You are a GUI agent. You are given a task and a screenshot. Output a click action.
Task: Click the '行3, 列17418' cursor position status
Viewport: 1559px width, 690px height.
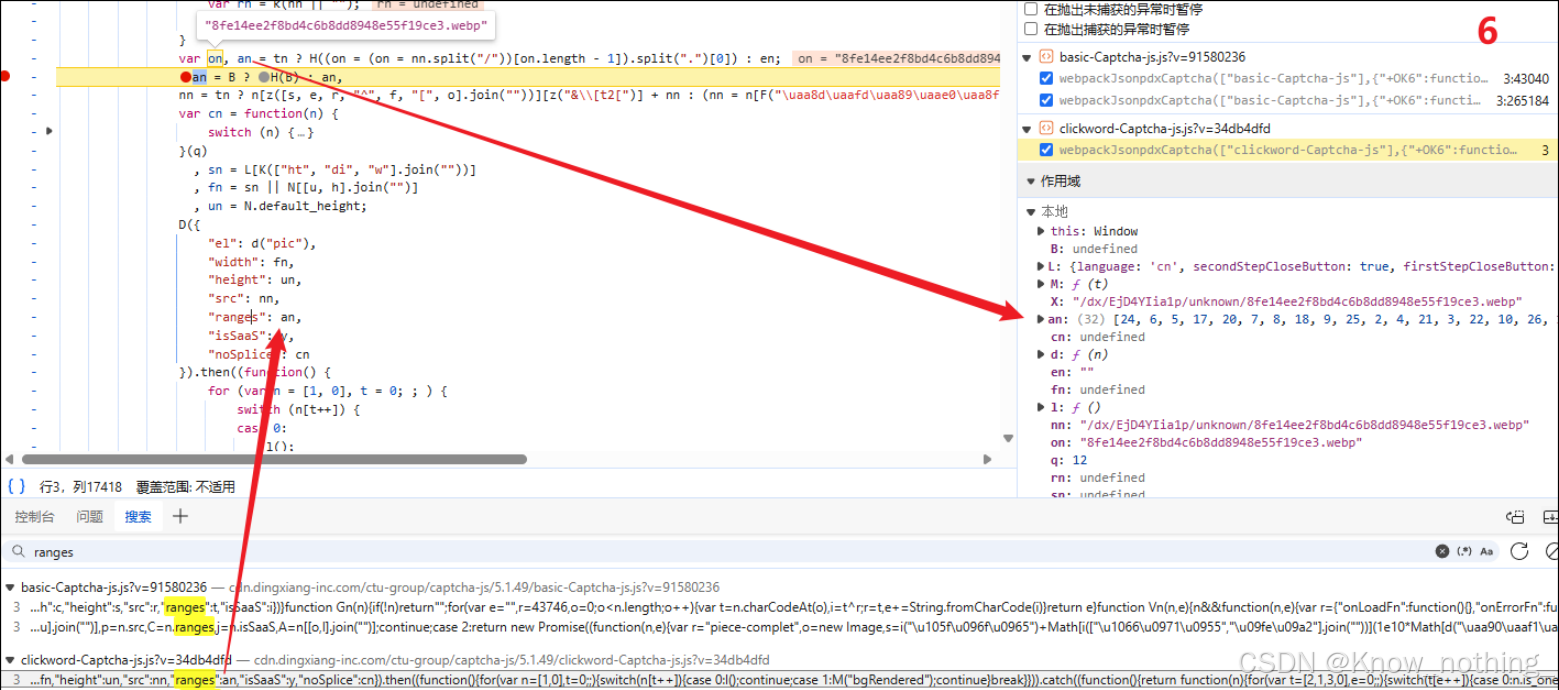click(x=80, y=487)
